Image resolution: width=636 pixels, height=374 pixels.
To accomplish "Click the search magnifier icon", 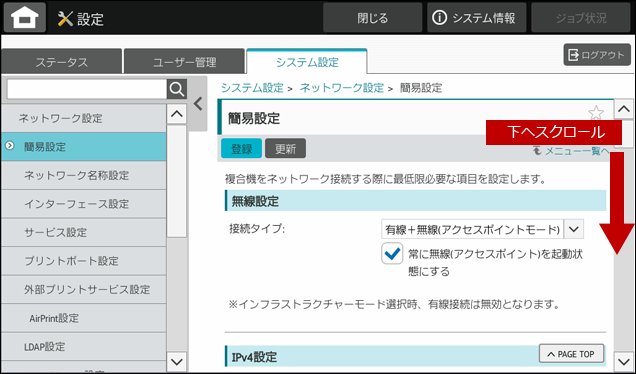I will (177, 89).
